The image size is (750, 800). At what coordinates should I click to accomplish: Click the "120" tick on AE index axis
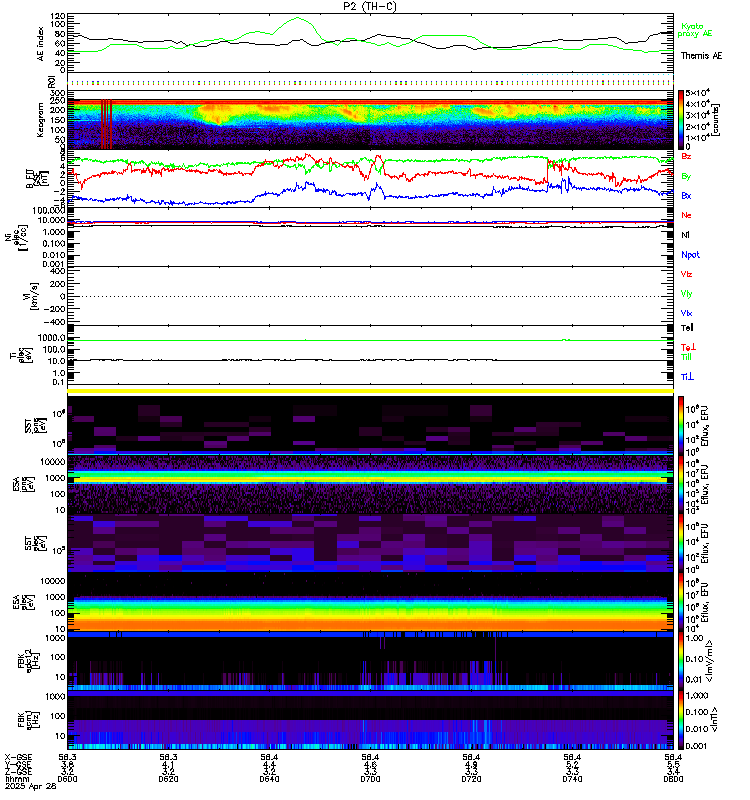coord(58,16)
